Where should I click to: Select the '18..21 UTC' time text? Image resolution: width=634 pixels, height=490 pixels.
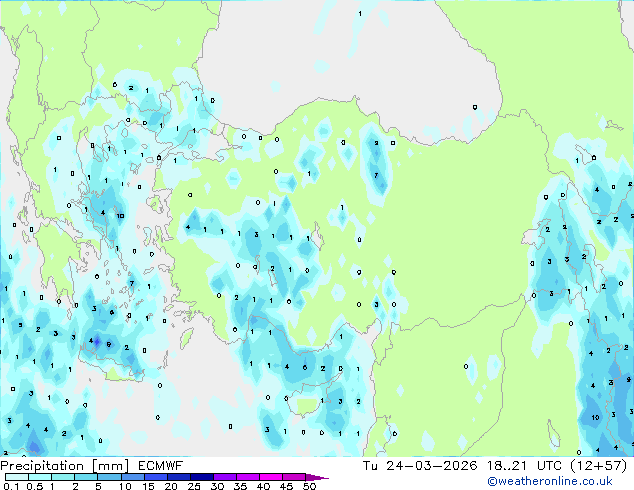coord(524,466)
